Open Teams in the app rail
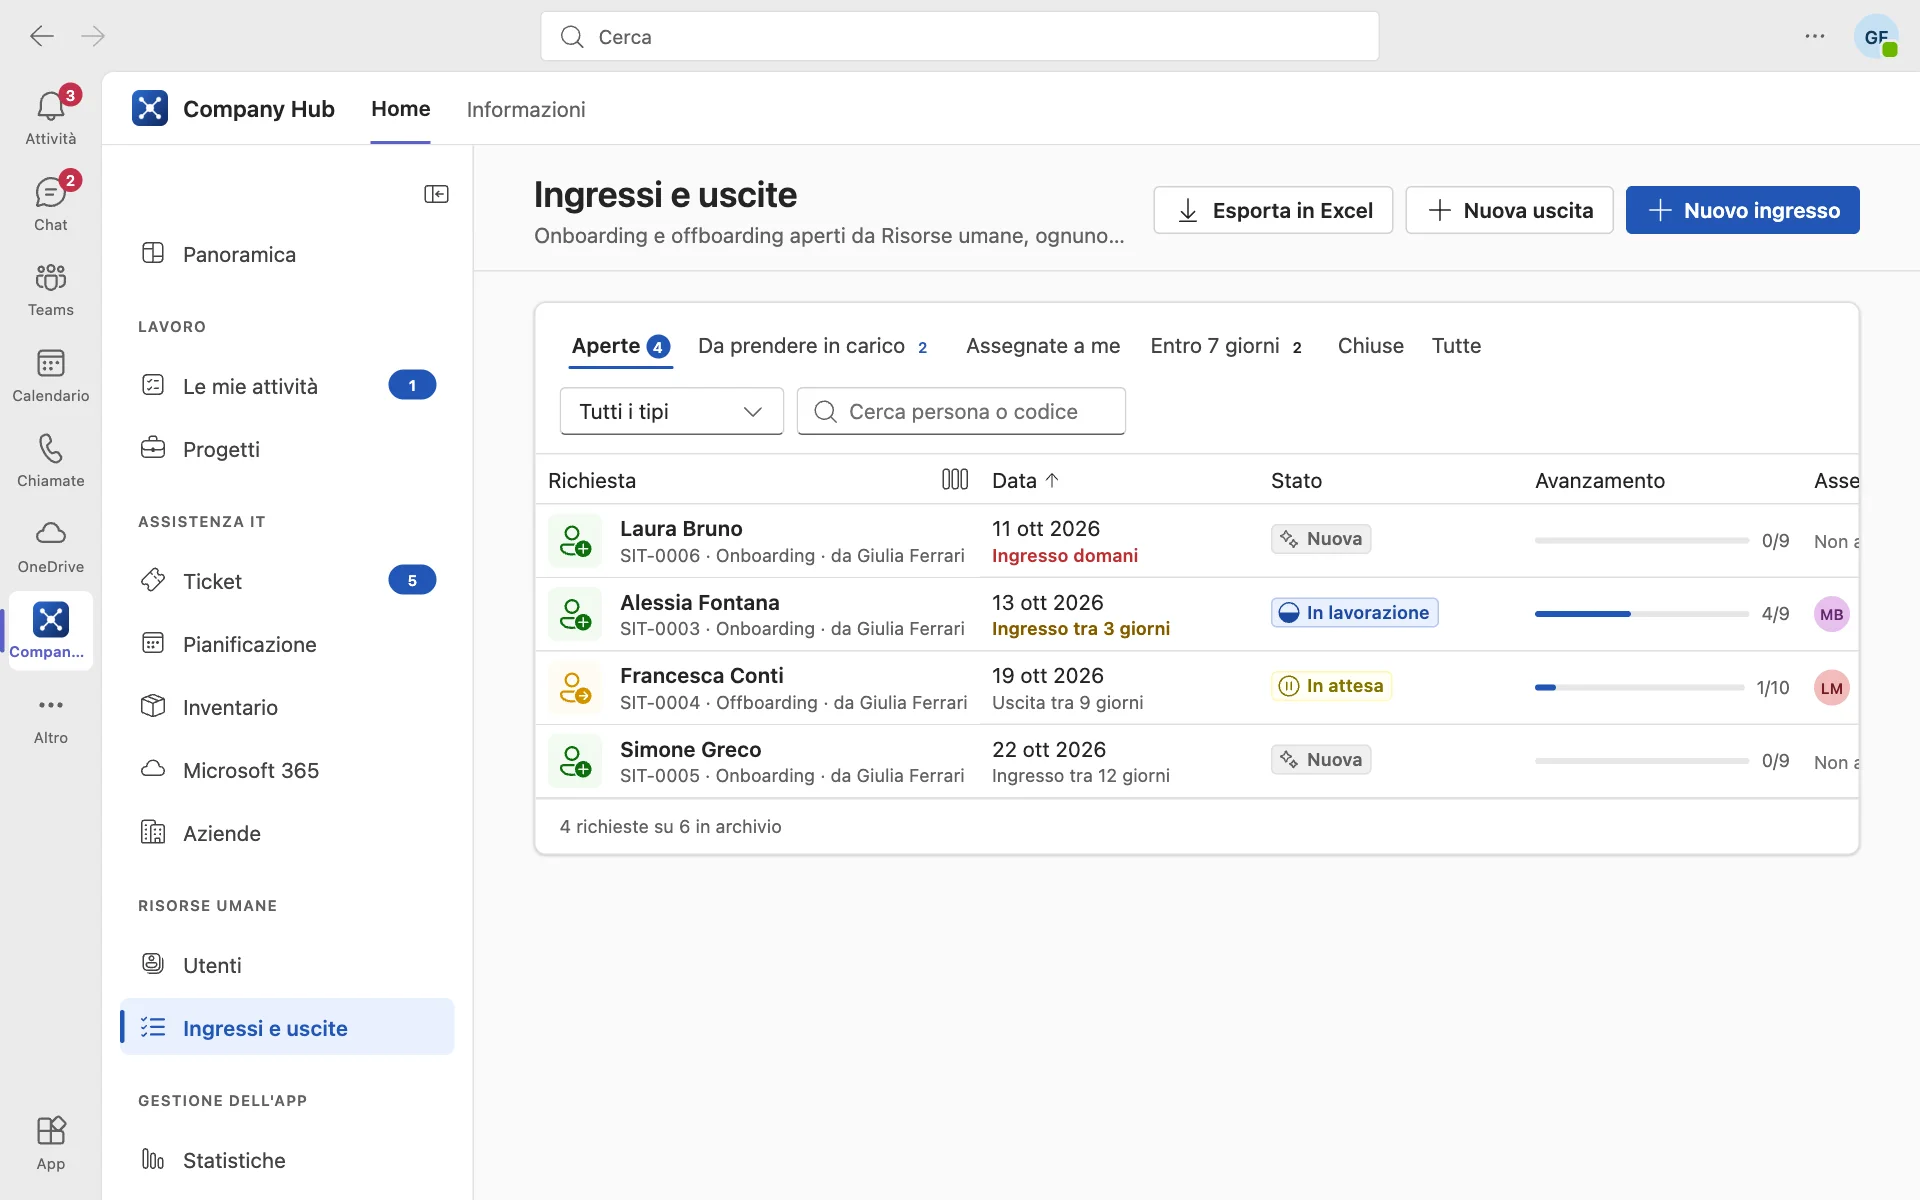1920x1200 pixels. pyautogui.click(x=51, y=288)
